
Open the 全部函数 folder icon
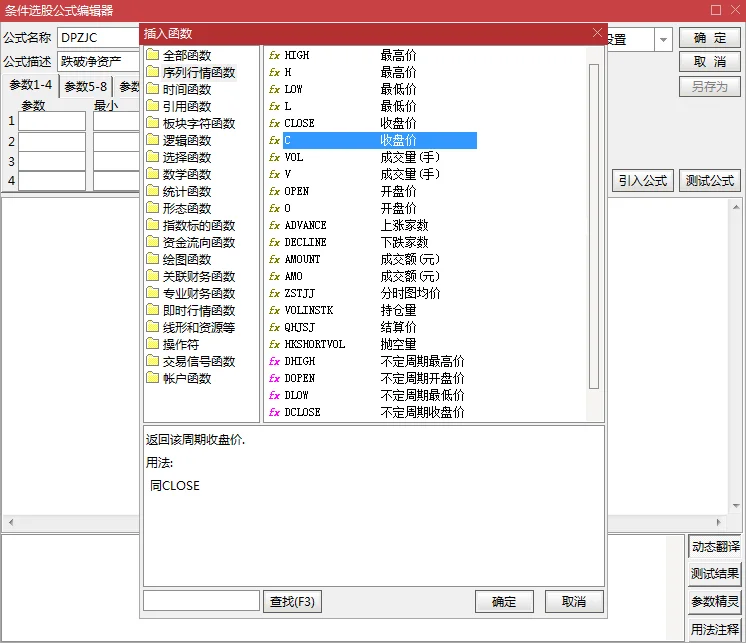tap(152, 55)
